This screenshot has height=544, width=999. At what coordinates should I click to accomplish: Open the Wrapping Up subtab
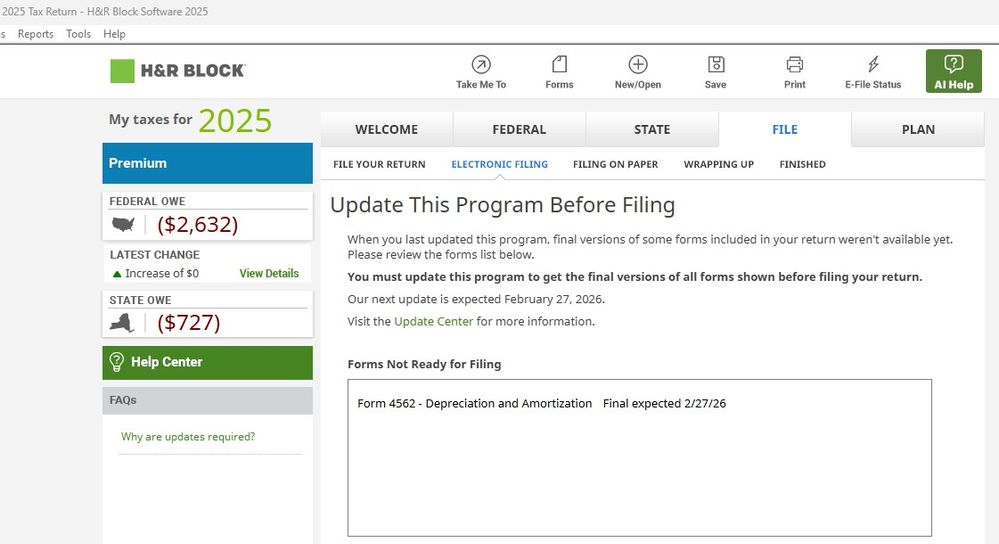(718, 164)
